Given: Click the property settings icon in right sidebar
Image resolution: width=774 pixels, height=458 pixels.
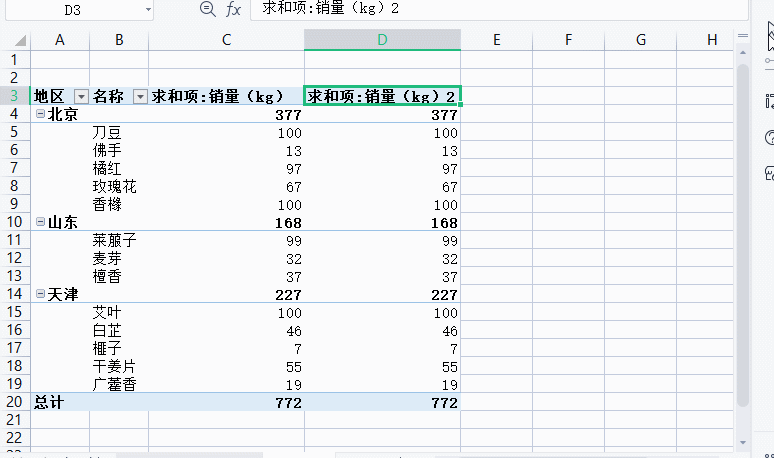Looking at the screenshot, I should click(x=768, y=101).
